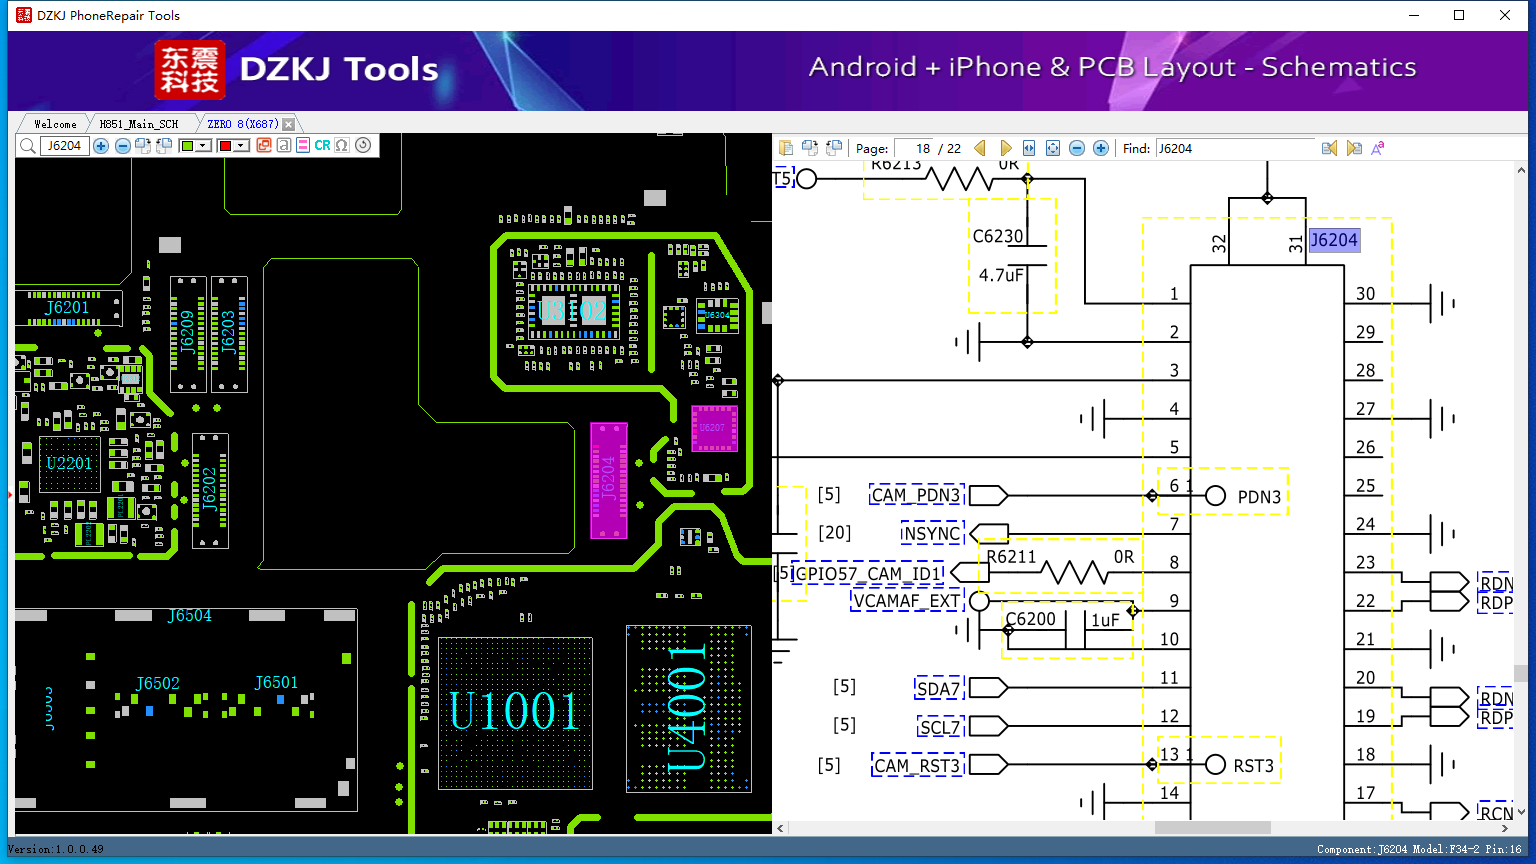Select connector J6203 on the PCB

228,334
